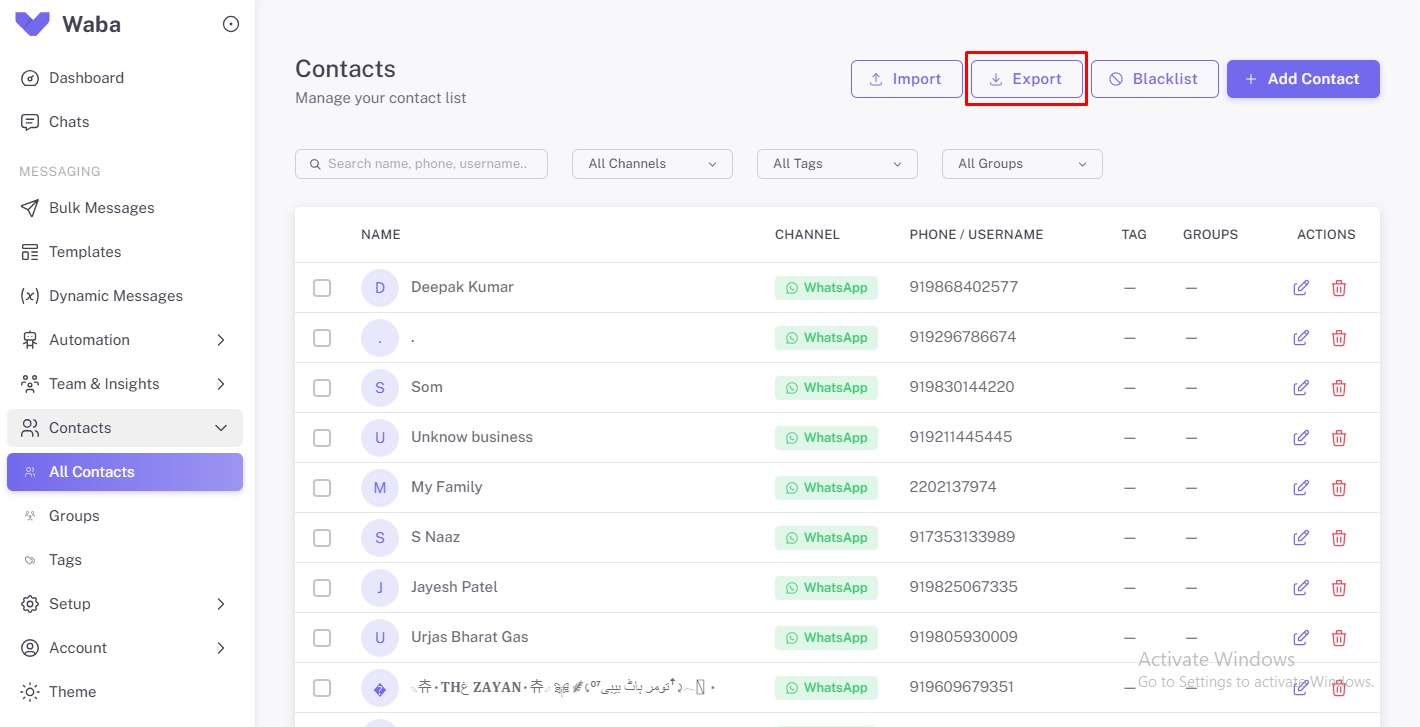
Task: Select the Chats sidebar item
Action: coord(68,121)
